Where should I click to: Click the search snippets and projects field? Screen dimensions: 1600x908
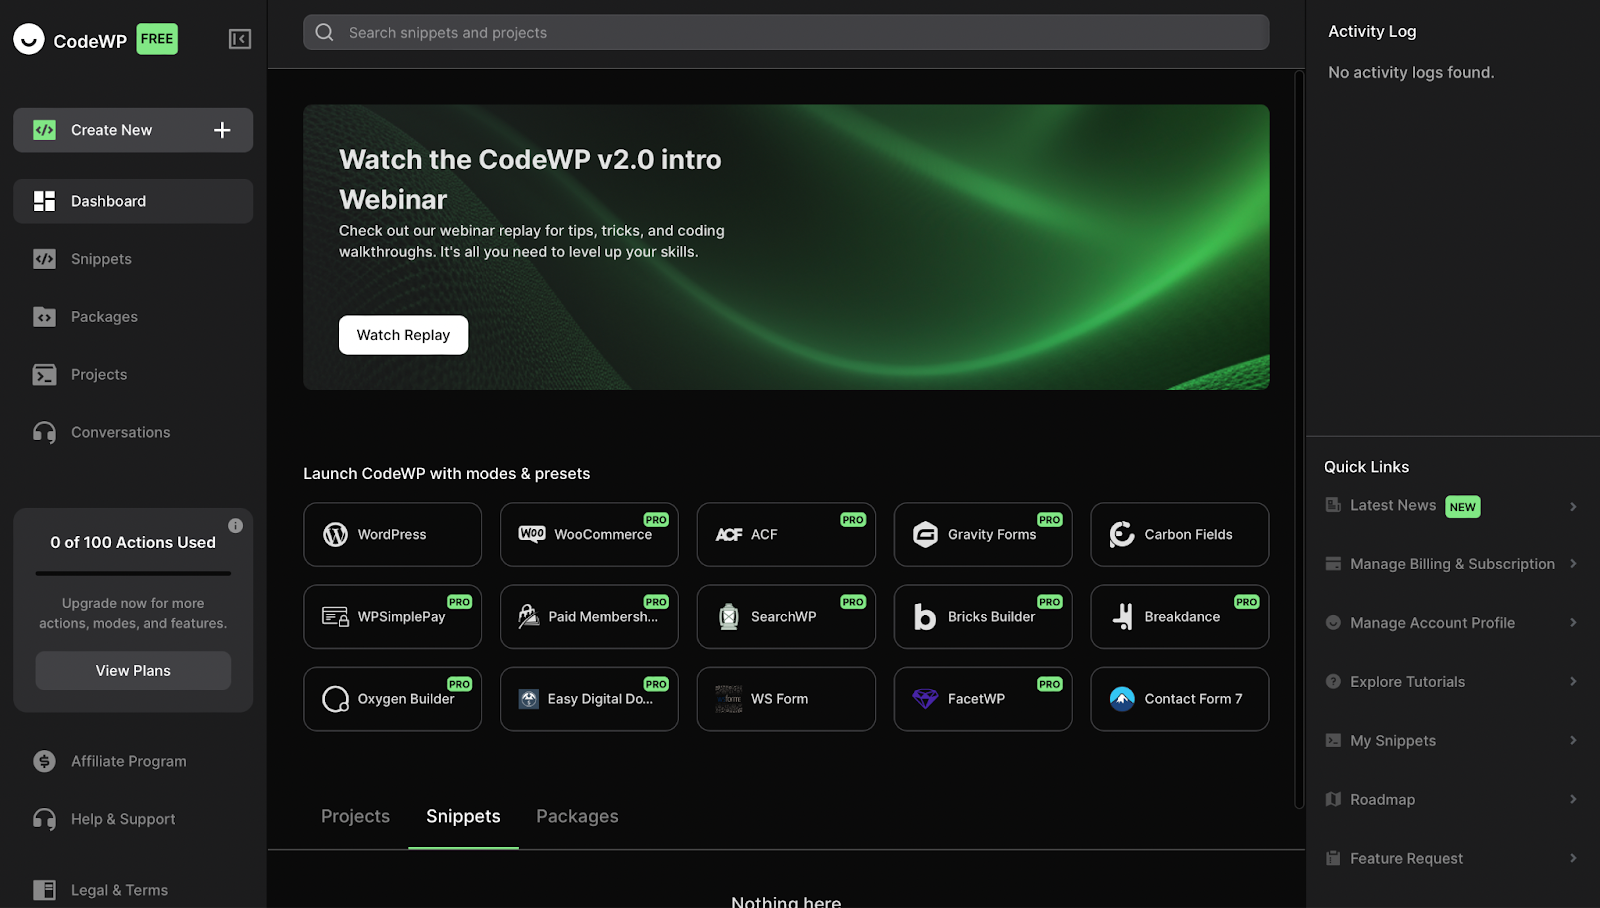[x=786, y=32]
